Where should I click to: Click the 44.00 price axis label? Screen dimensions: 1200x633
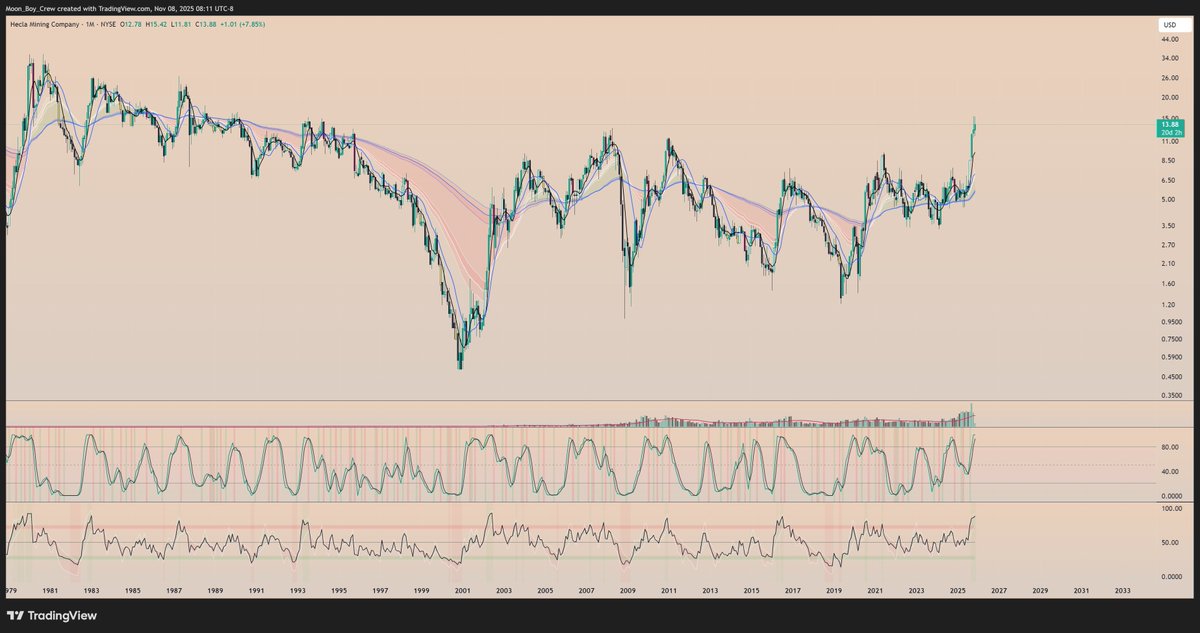click(x=1170, y=40)
